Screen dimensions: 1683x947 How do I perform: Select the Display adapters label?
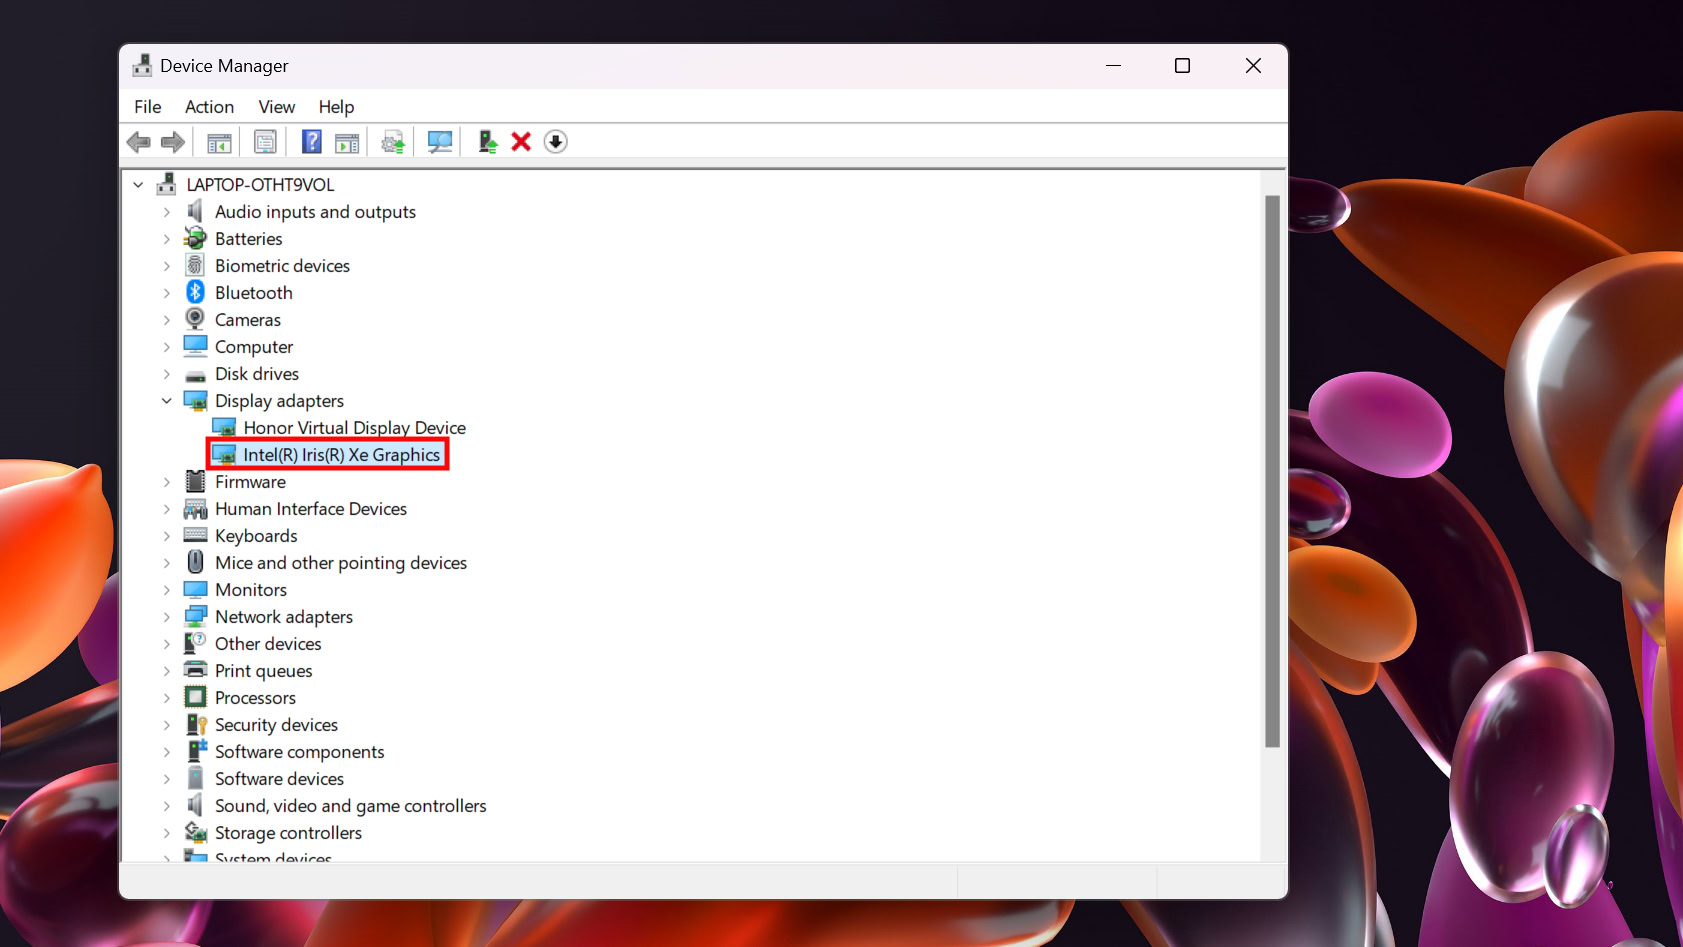point(279,401)
